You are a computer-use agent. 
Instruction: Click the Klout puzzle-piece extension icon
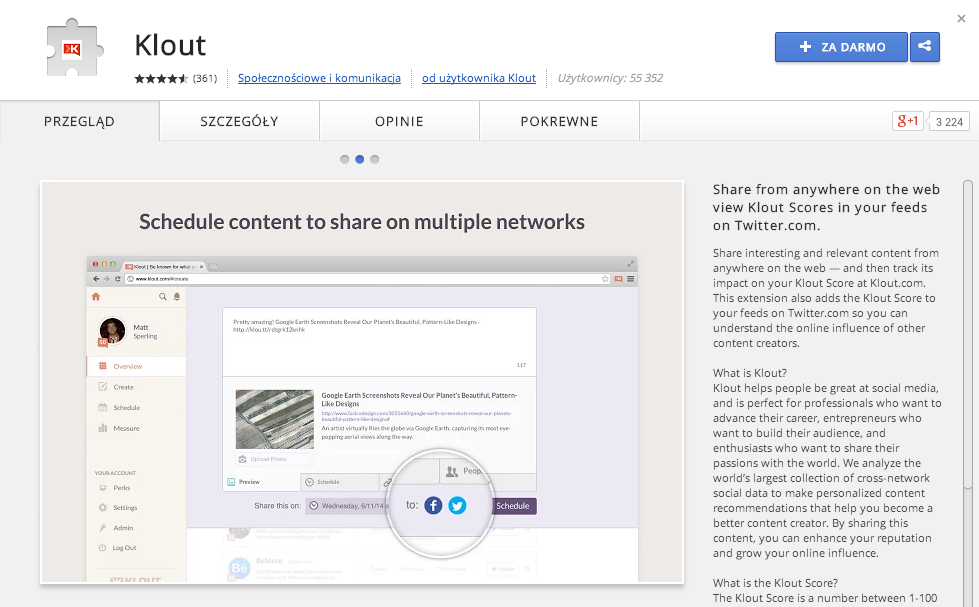coord(74,48)
